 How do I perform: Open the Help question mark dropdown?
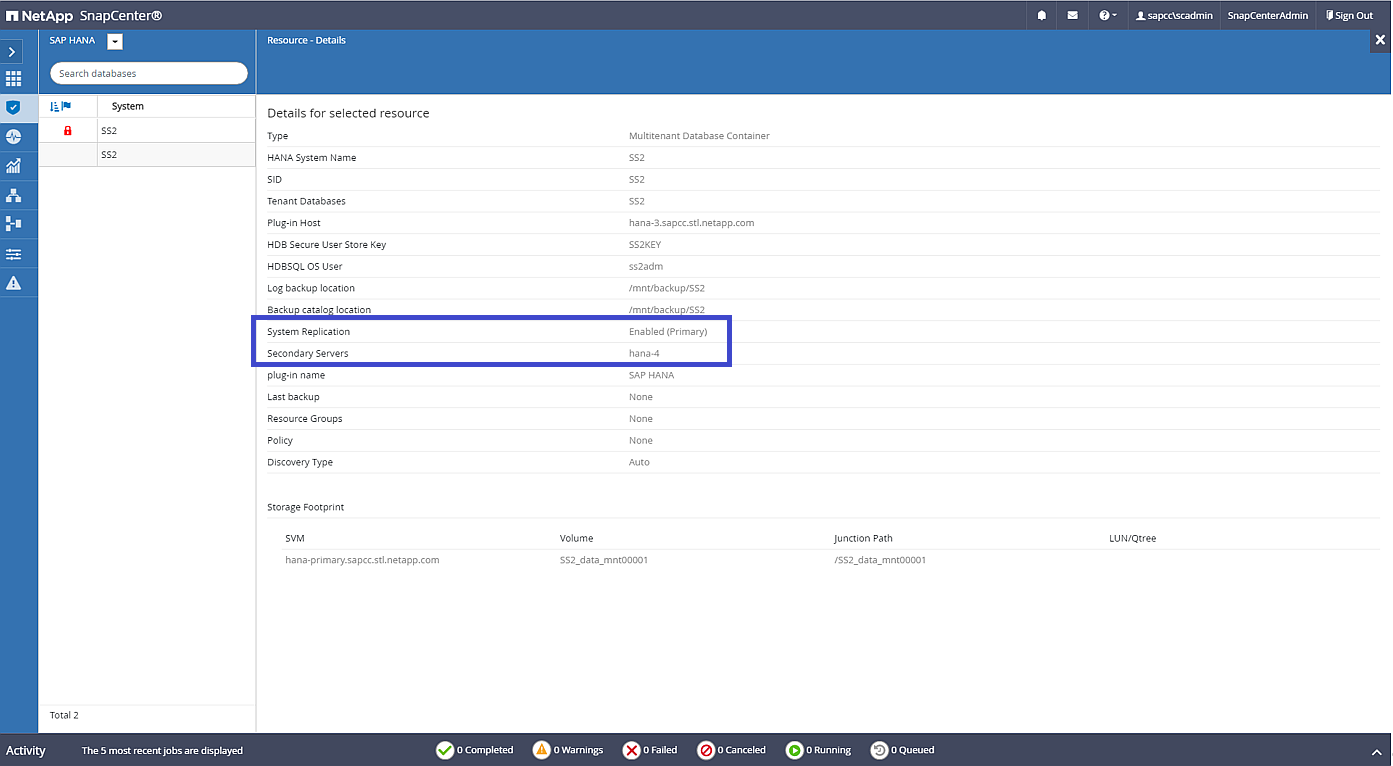click(1108, 15)
